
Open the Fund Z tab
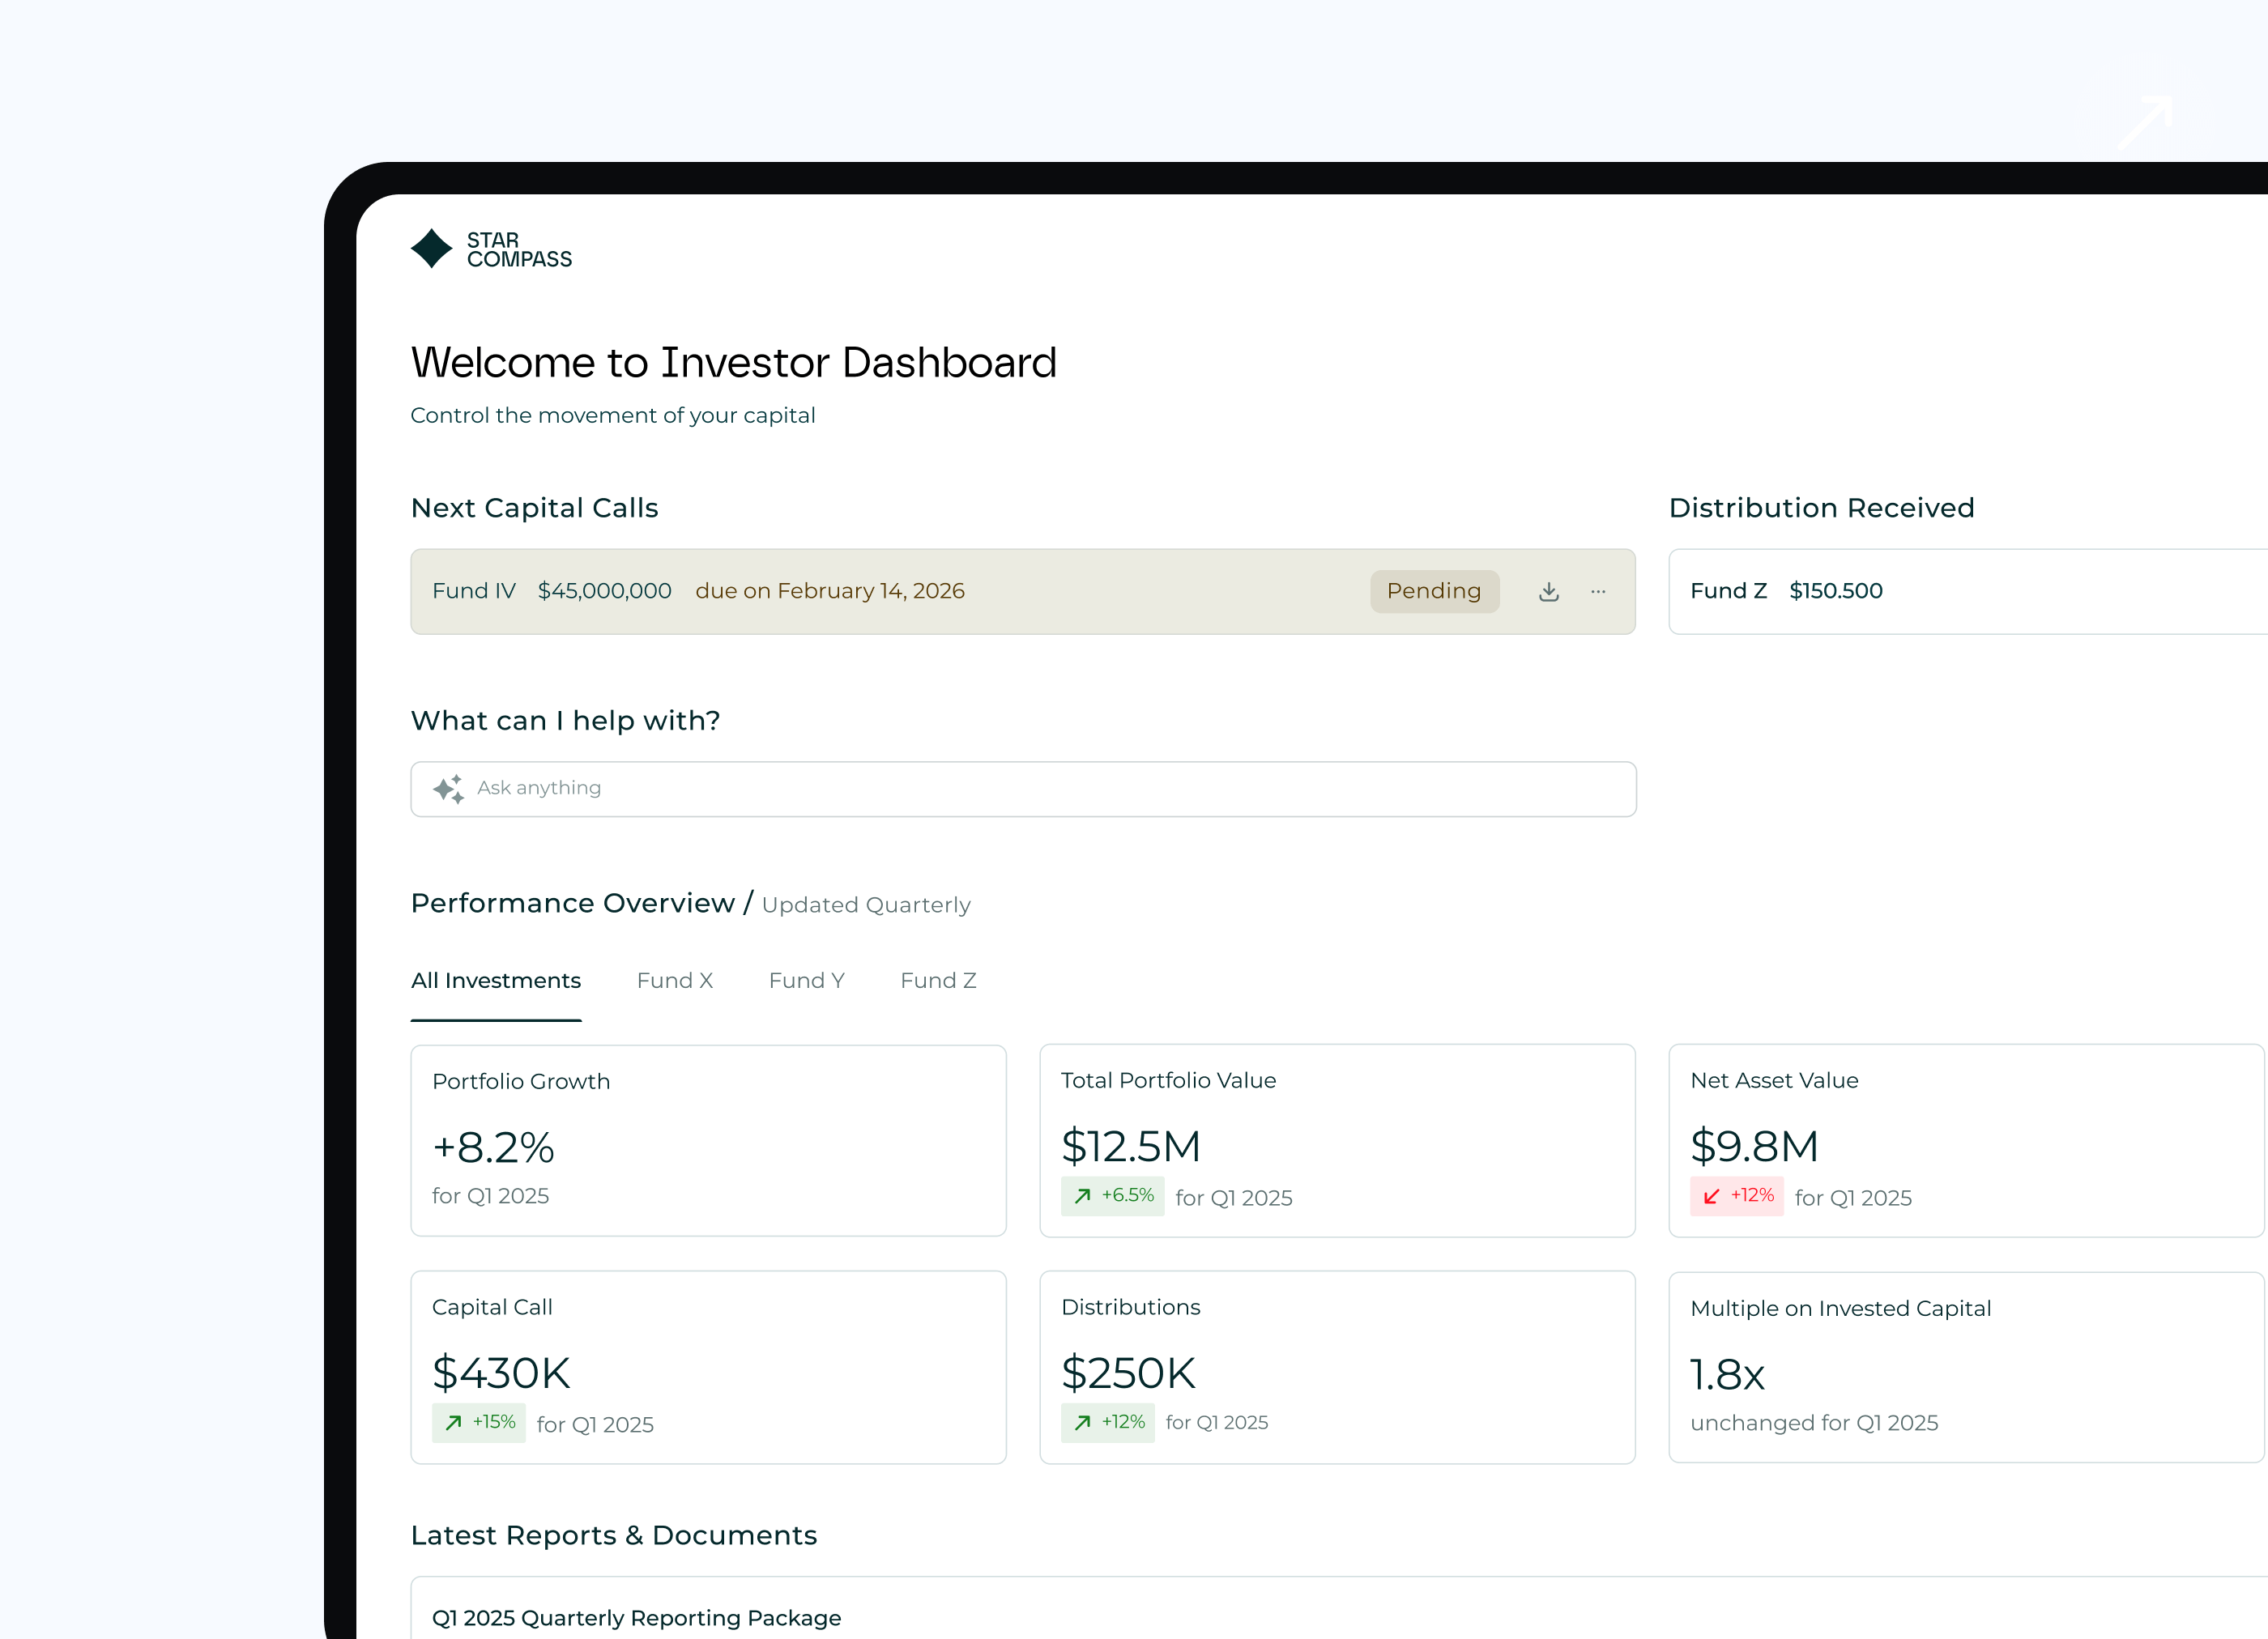[x=937, y=980]
